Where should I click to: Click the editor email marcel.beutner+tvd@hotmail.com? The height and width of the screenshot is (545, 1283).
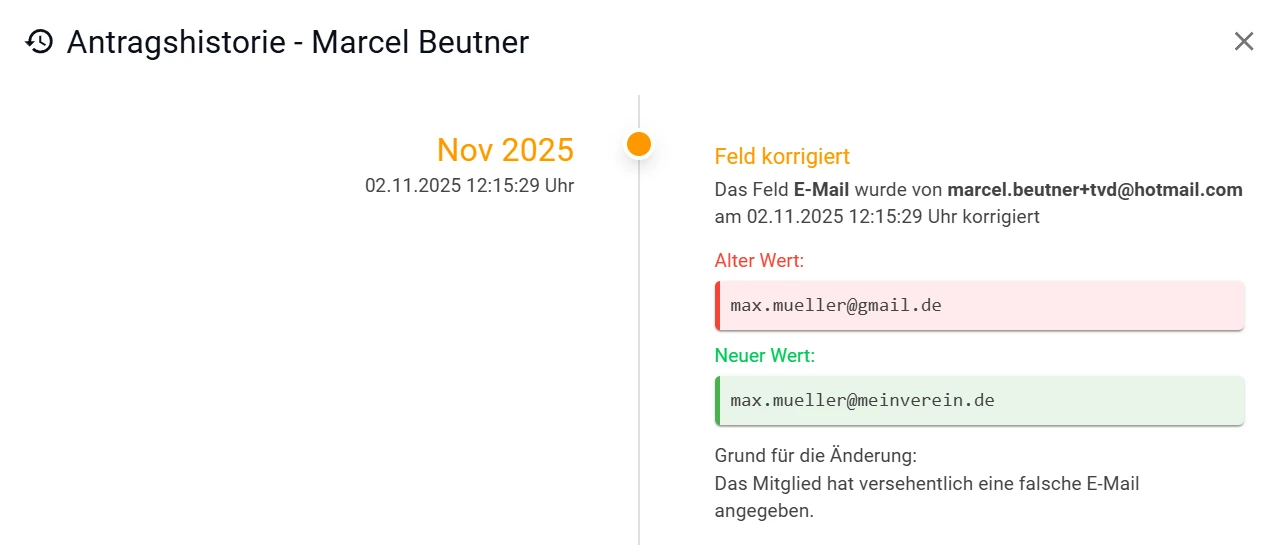(1094, 190)
